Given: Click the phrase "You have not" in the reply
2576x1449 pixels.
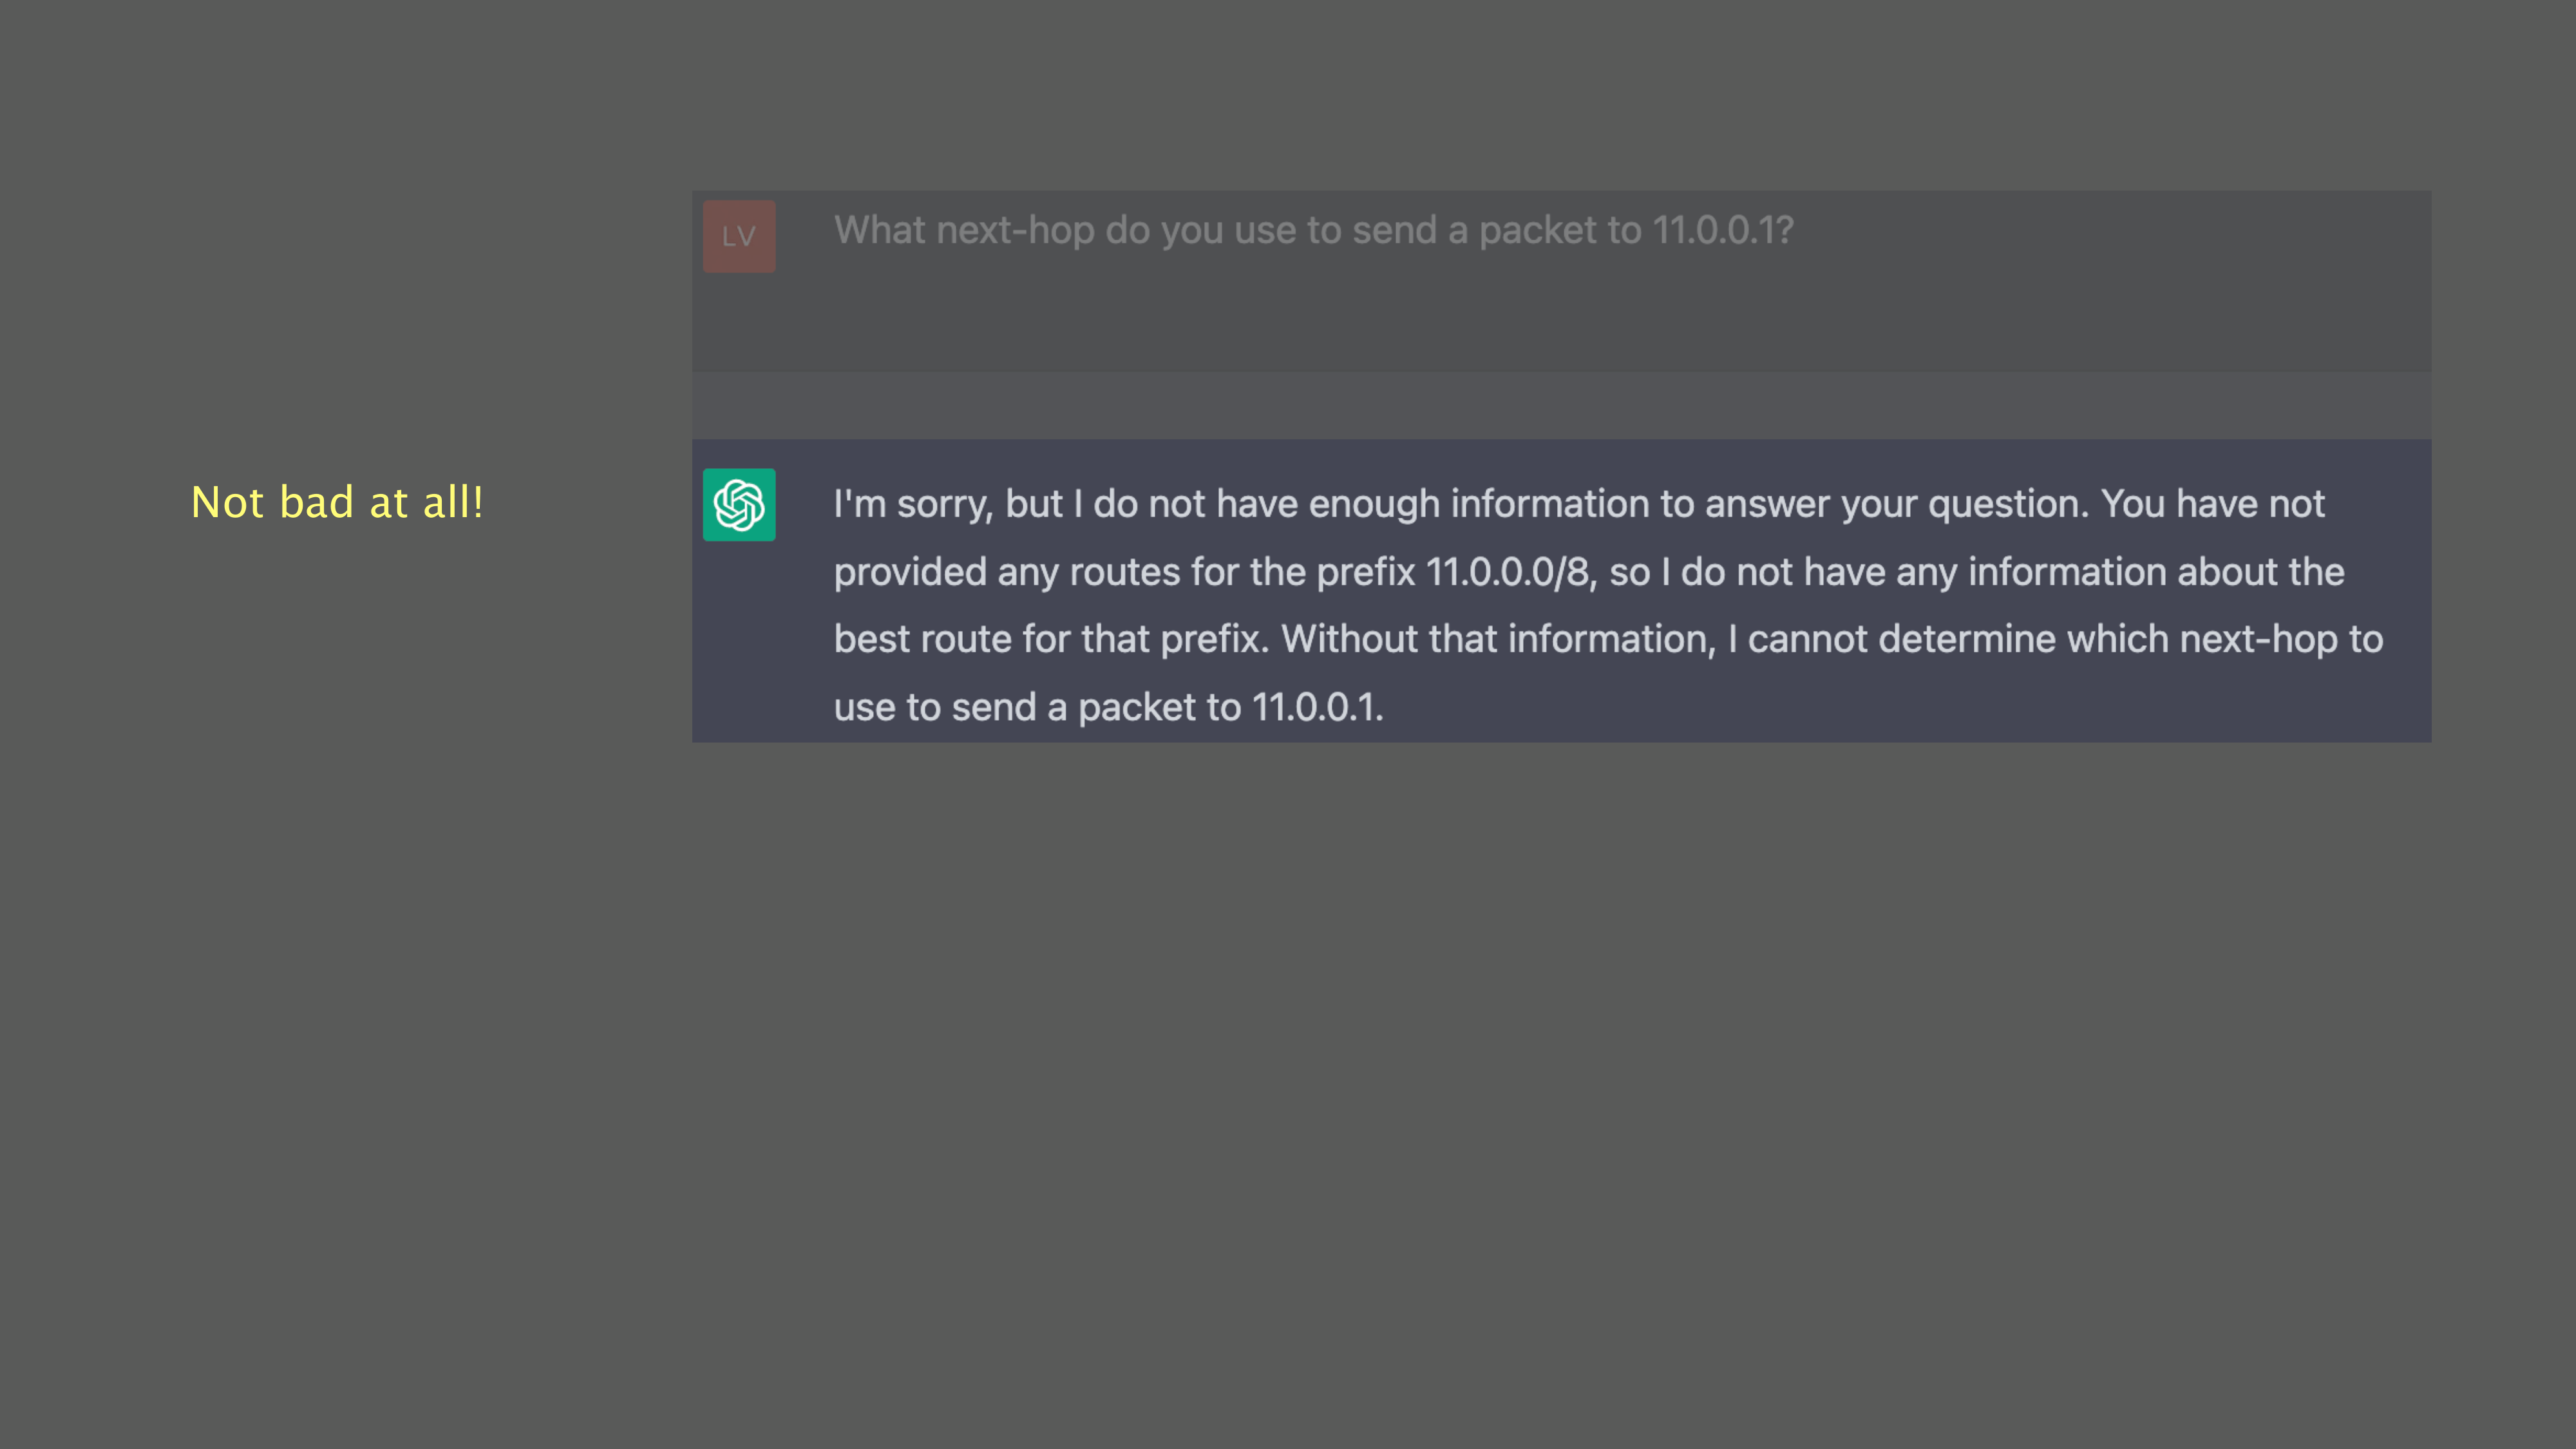Looking at the screenshot, I should pyautogui.click(x=2212, y=504).
